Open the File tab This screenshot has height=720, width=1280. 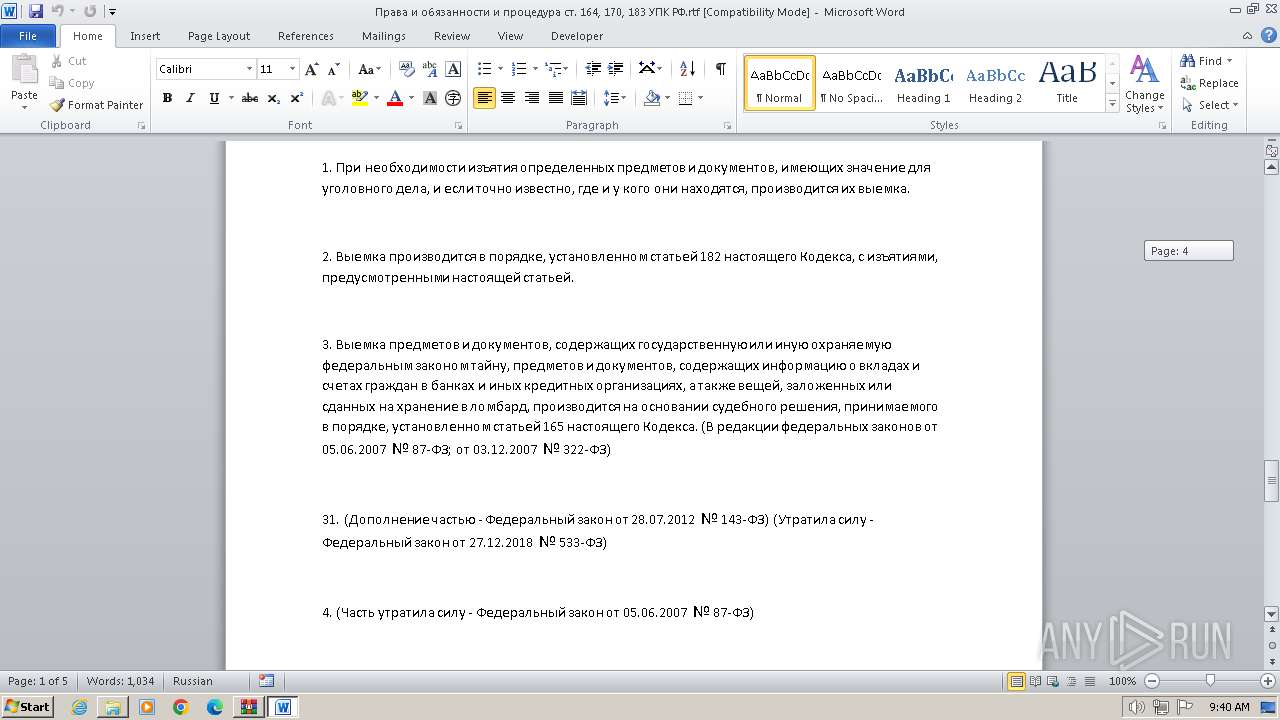click(28, 36)
